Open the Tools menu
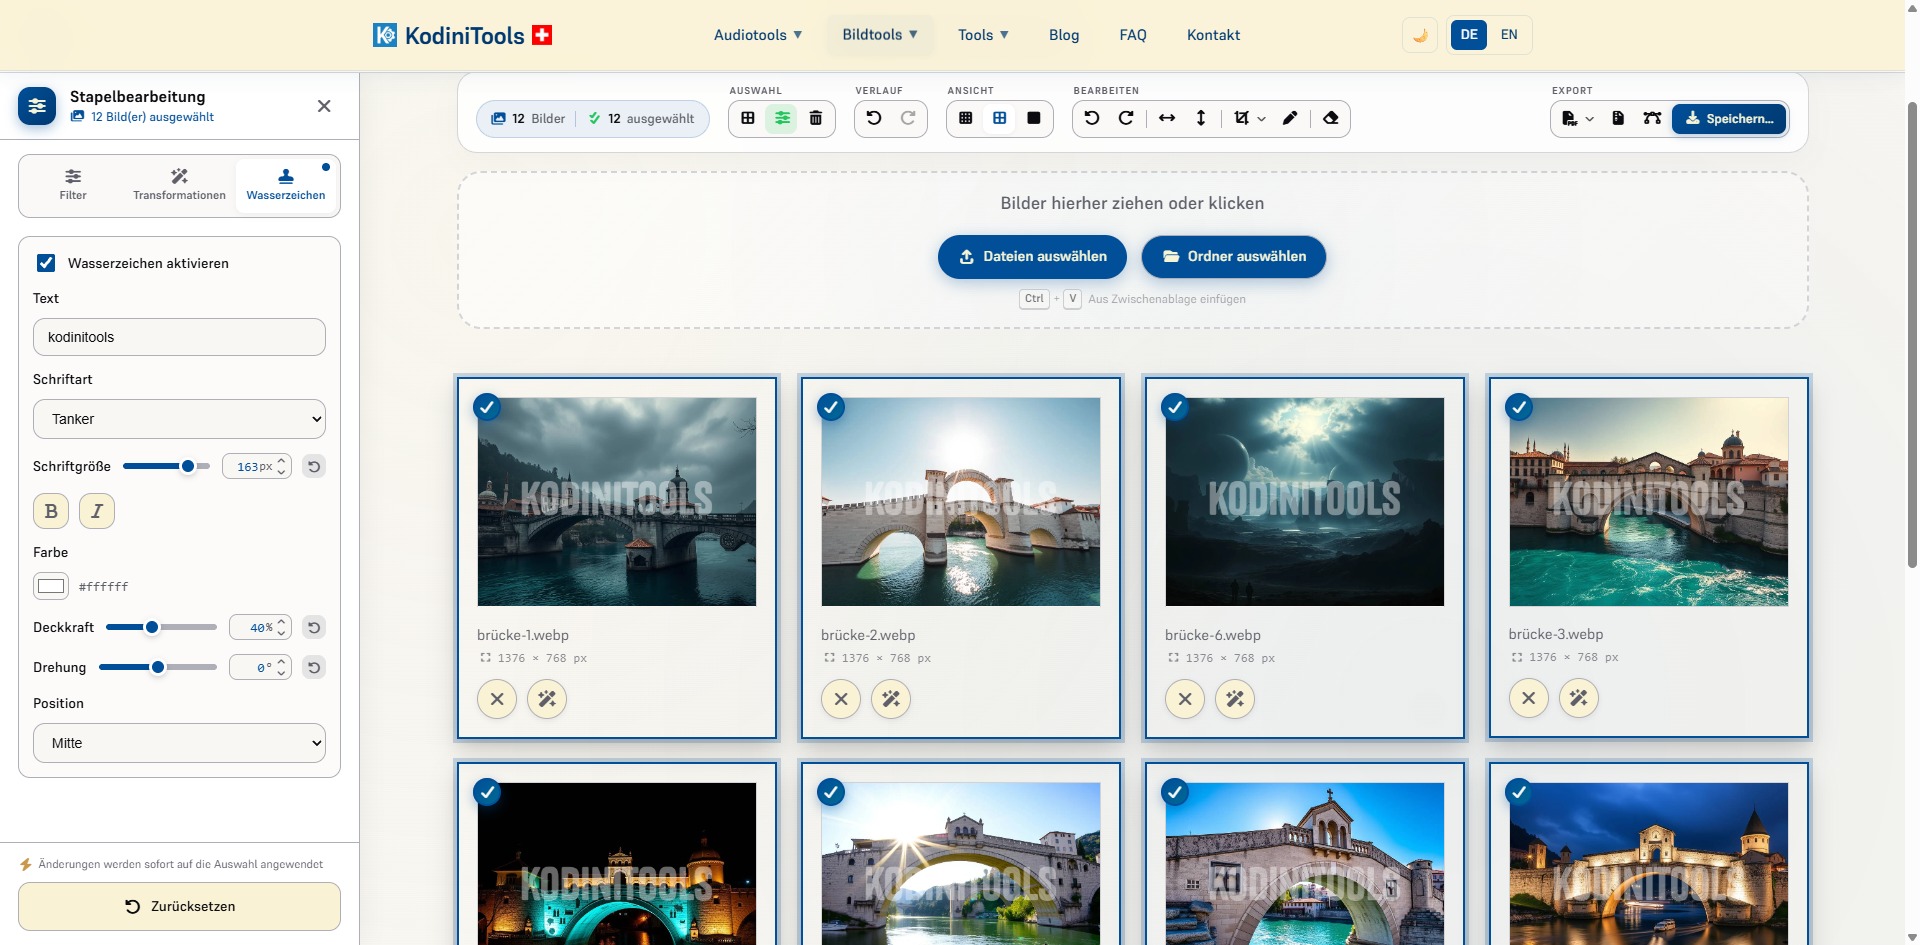Viewport: 1920px width, 945px height. (983, 35)
